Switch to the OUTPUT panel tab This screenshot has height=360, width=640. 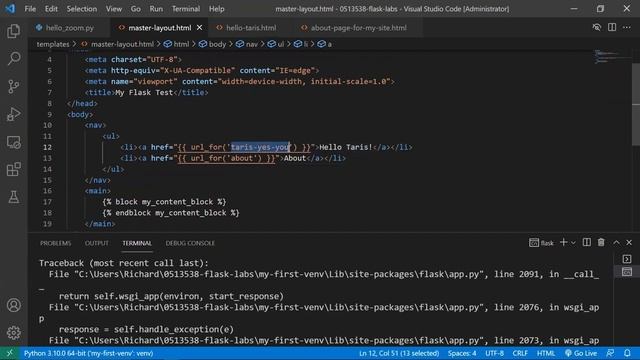pyautogui.click(x=97, y=243)
